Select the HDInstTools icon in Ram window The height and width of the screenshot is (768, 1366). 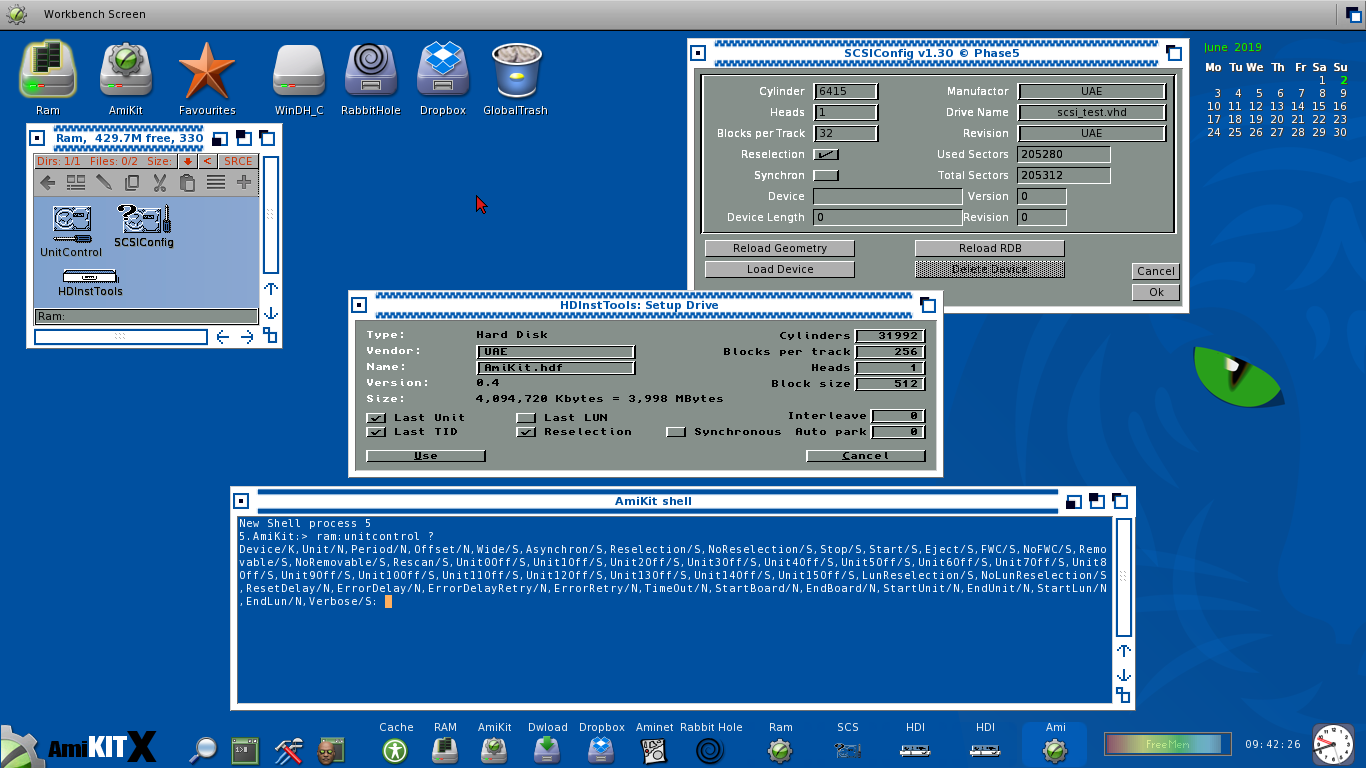[90, 277]
